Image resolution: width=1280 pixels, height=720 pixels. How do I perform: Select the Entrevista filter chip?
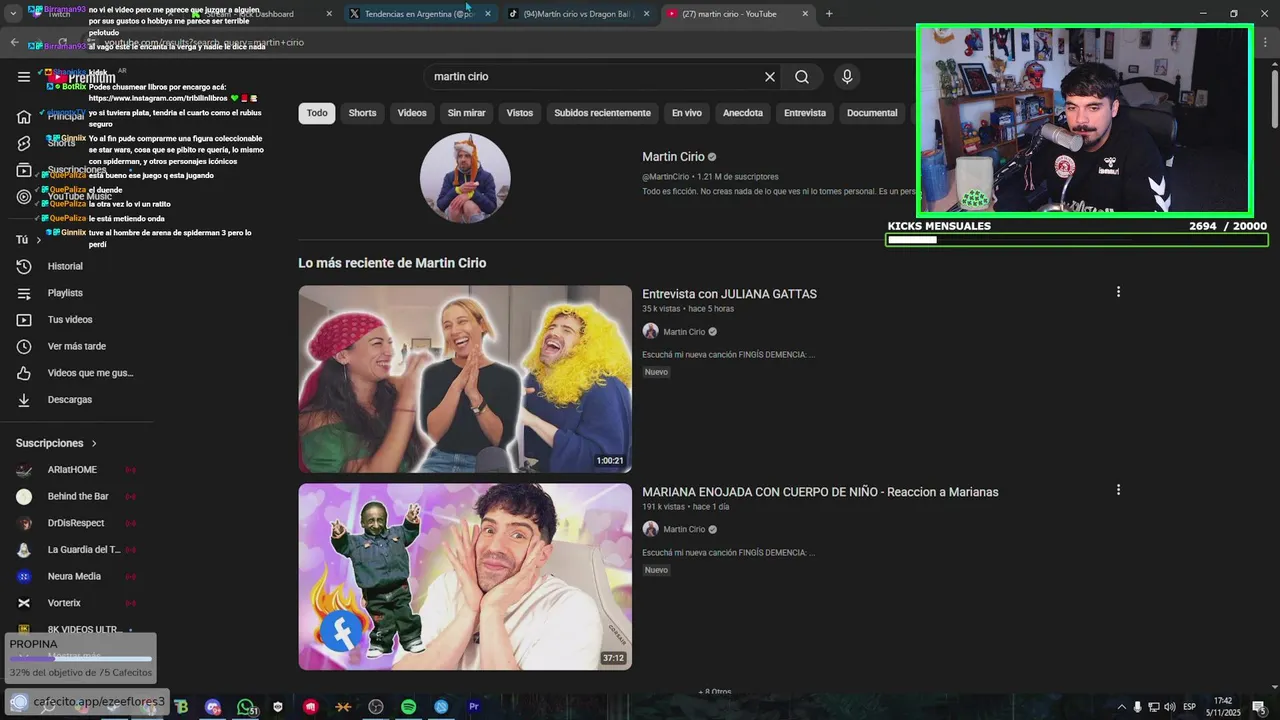[805, 113]
